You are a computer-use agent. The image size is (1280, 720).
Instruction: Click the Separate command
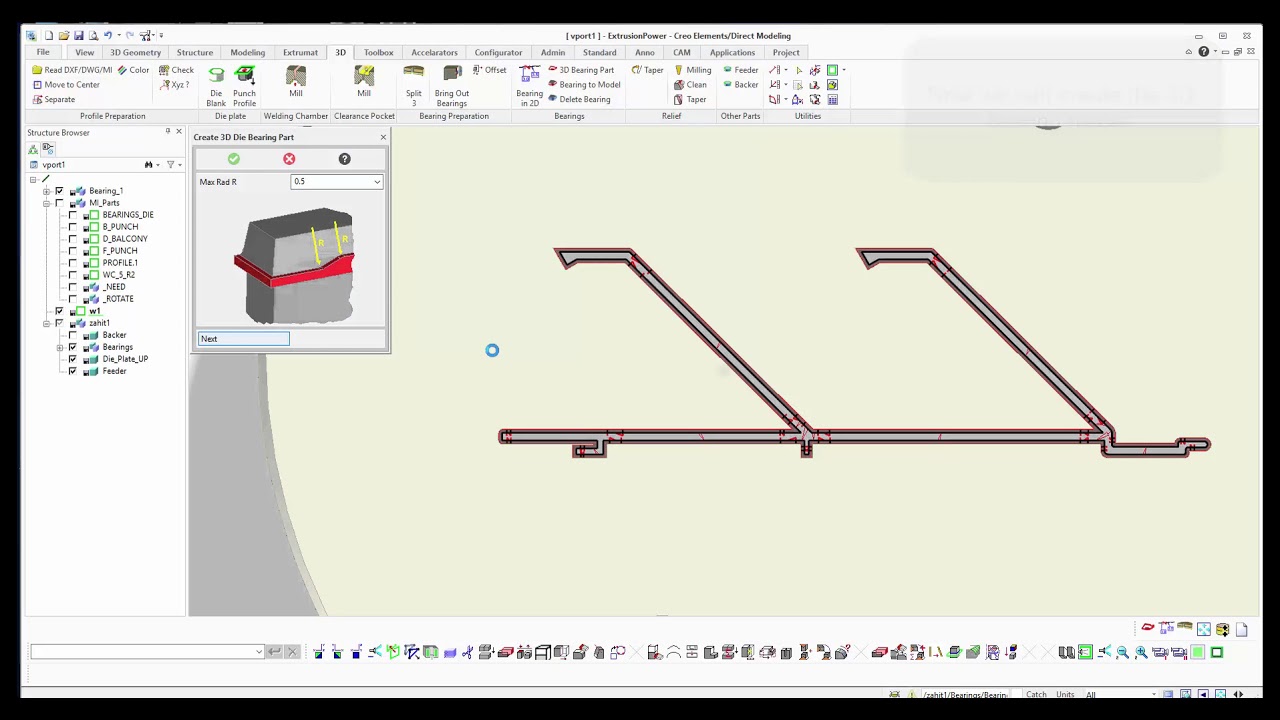click(x=53, y=100)
